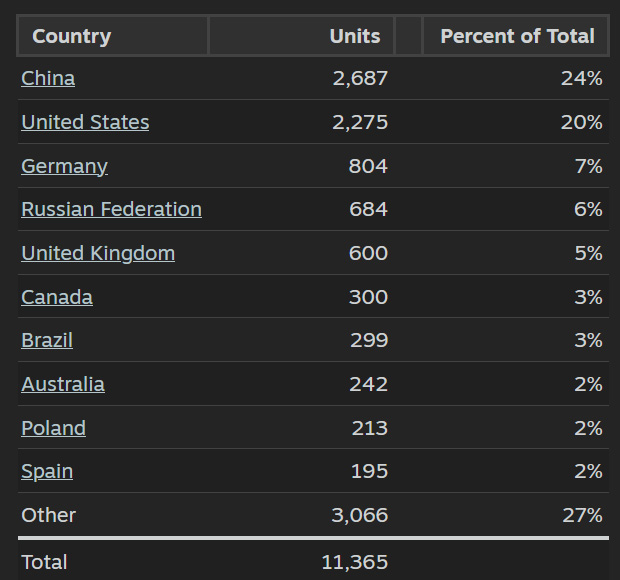Select the Other row label
Viewport: 620px width, 580px height.
[48, 515]
